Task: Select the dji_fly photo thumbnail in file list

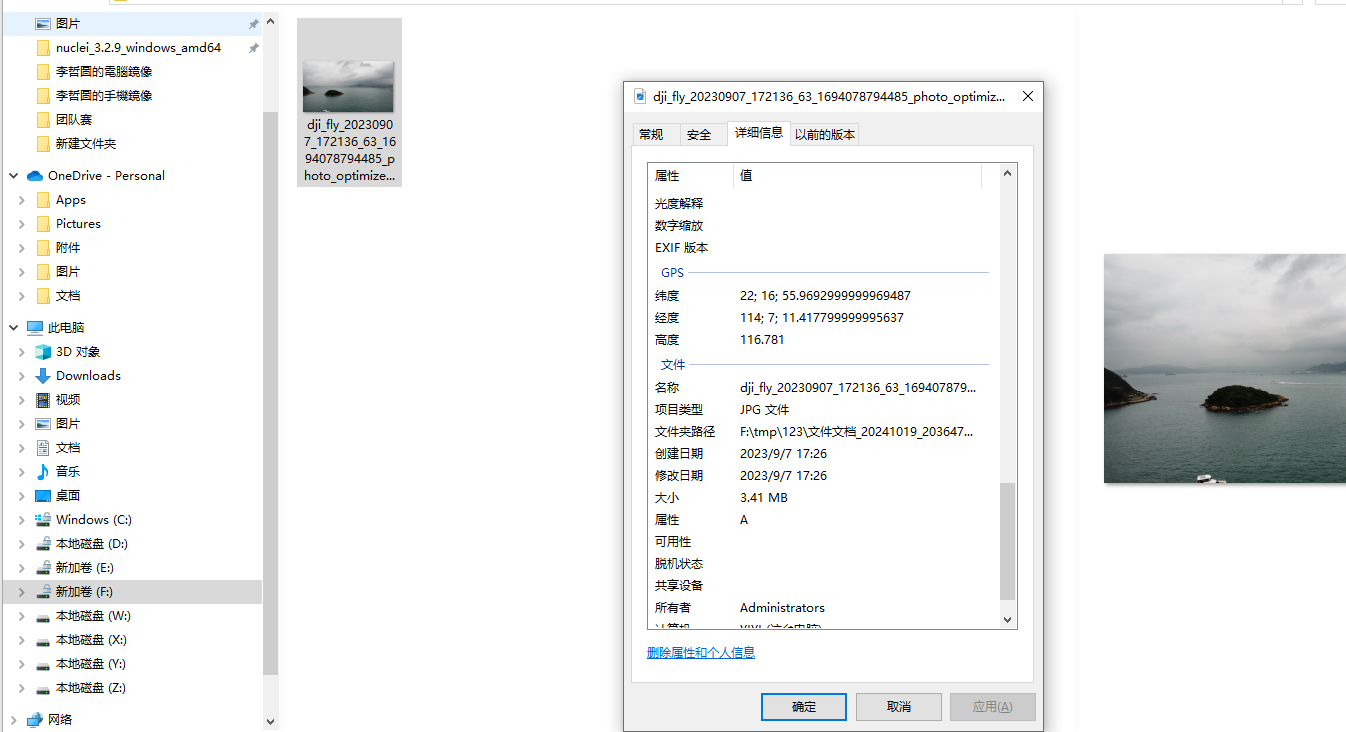Action: [349, 102]
